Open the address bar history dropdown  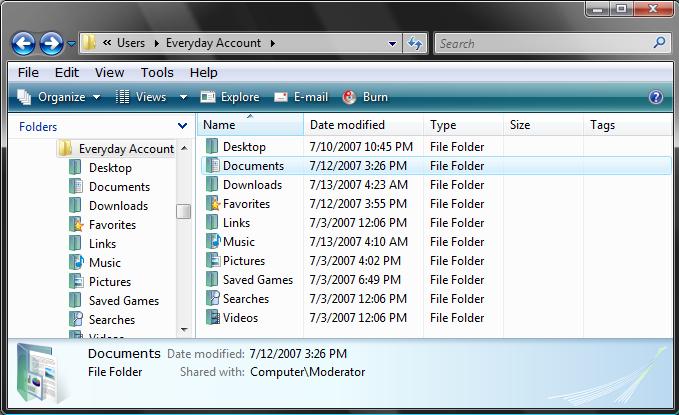392,43
